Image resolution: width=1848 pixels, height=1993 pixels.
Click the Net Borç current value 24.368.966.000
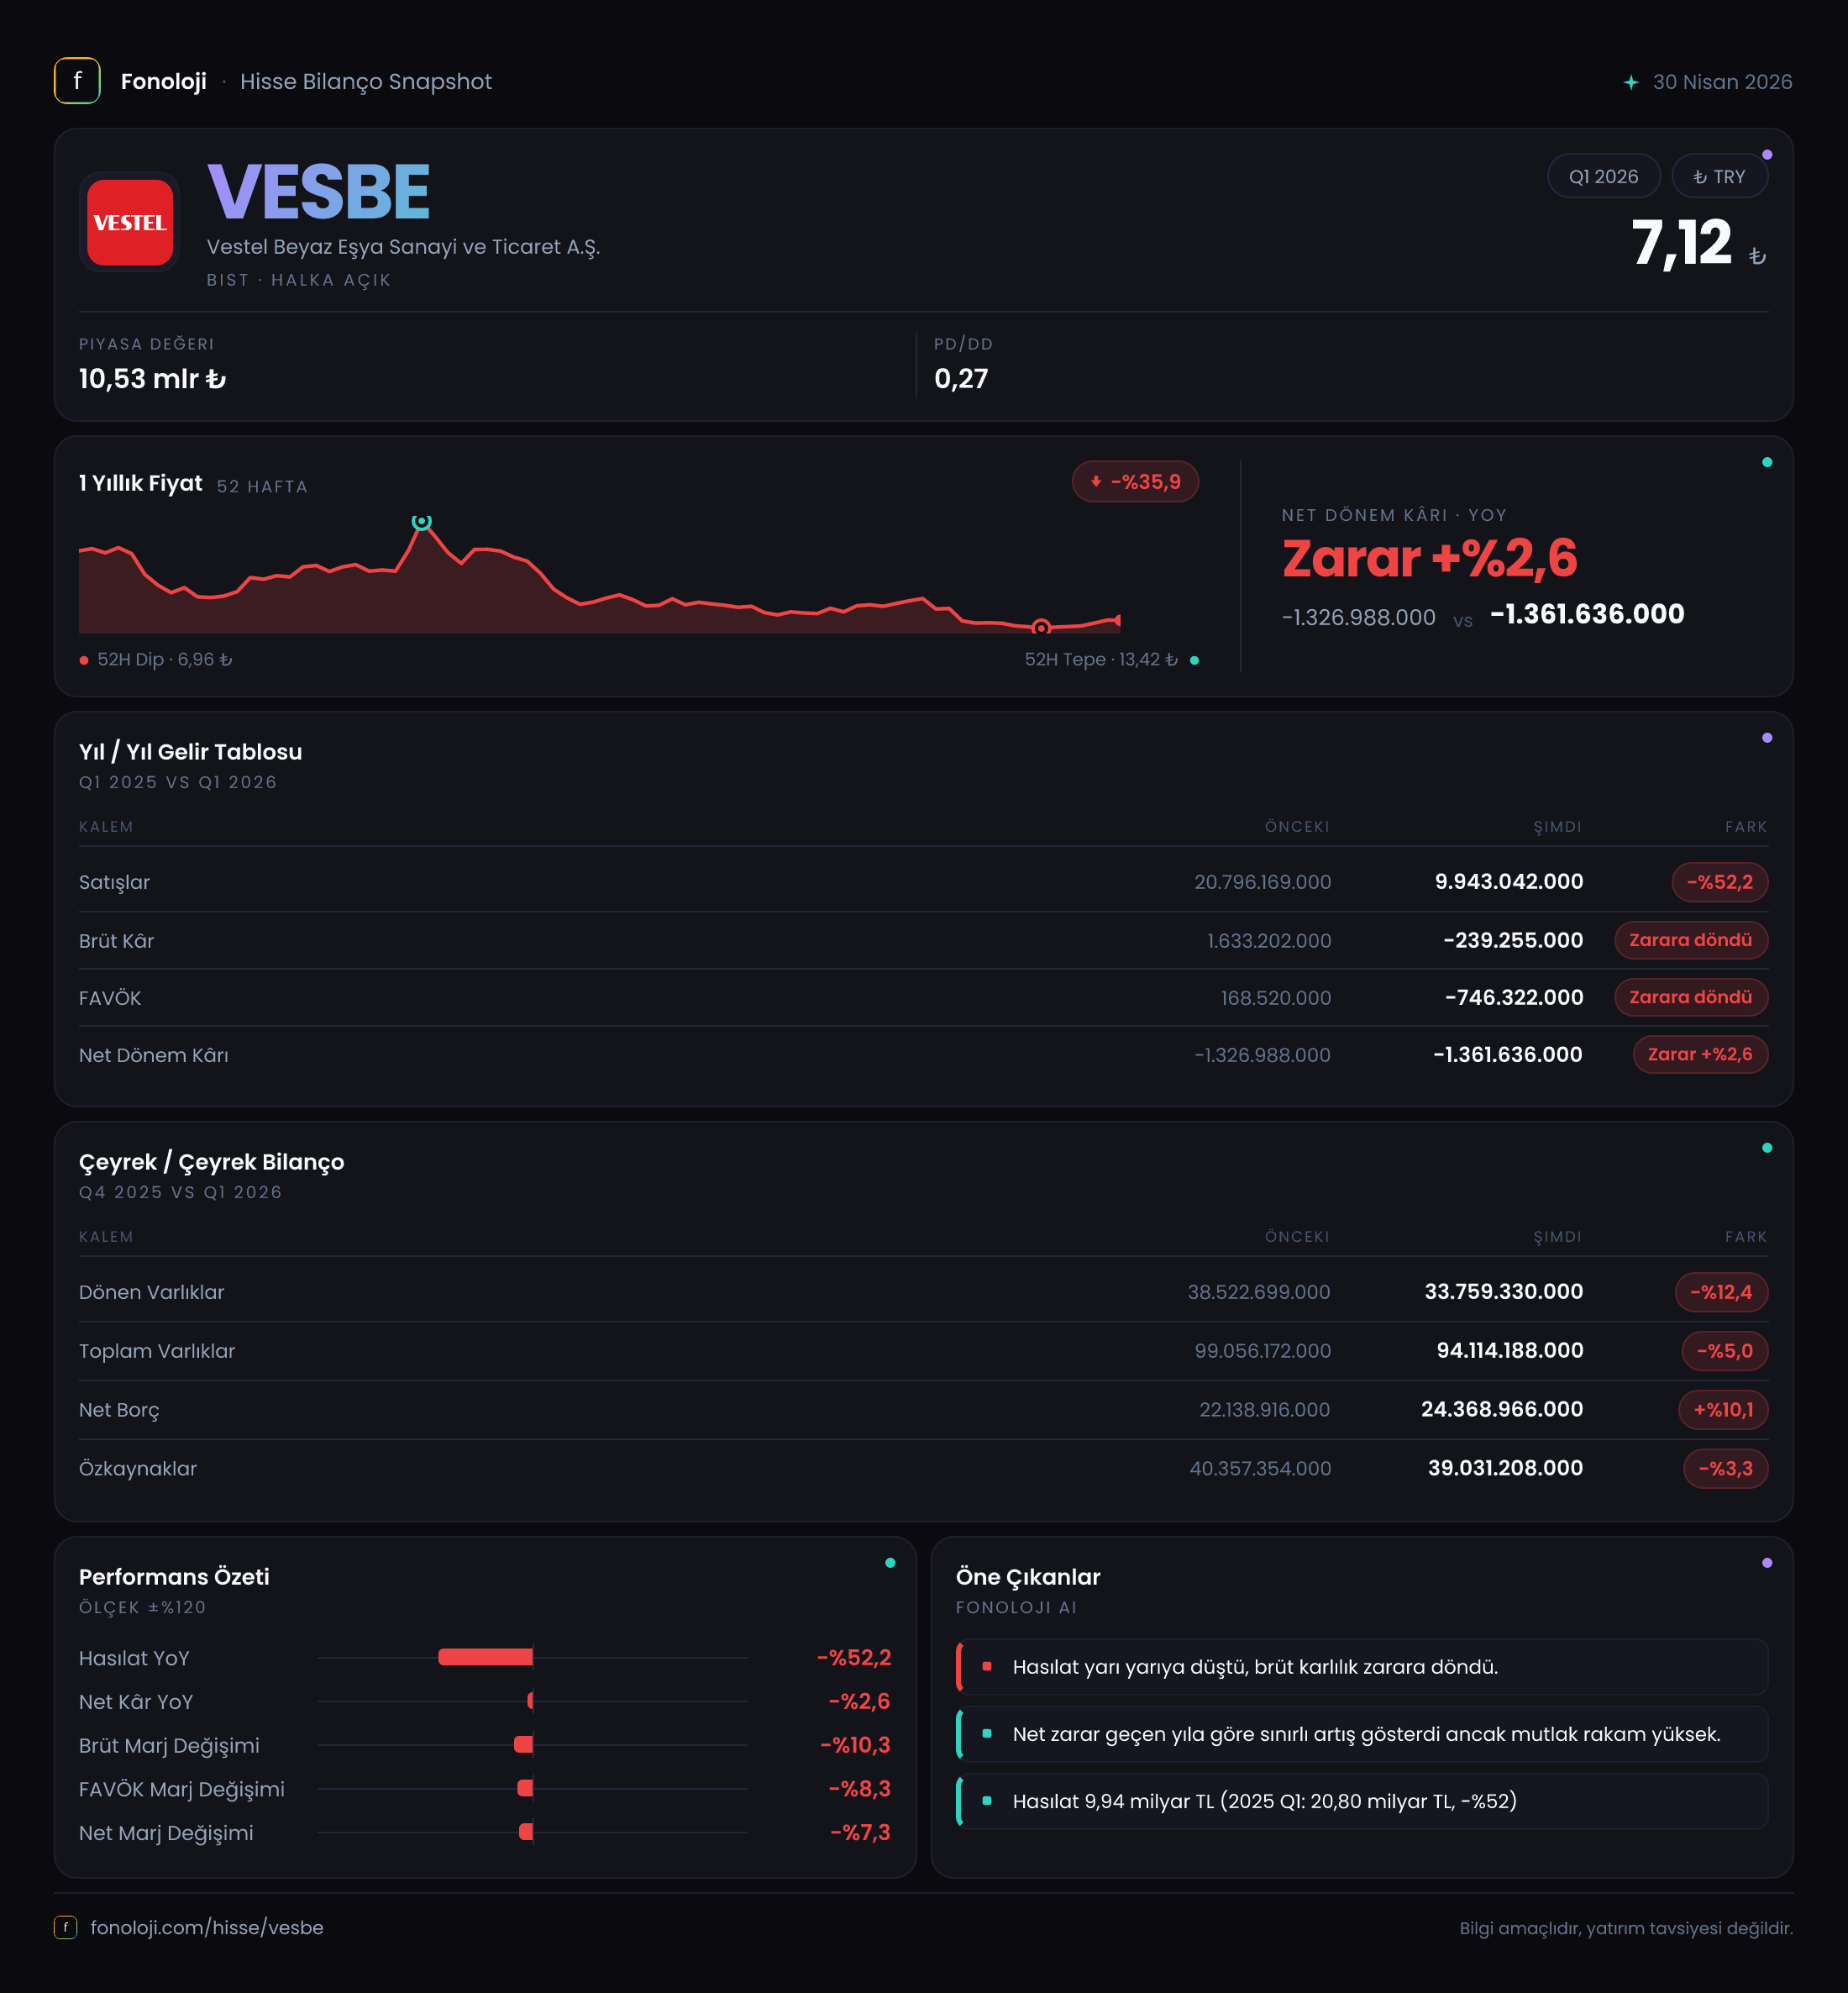[1502, 1410]
